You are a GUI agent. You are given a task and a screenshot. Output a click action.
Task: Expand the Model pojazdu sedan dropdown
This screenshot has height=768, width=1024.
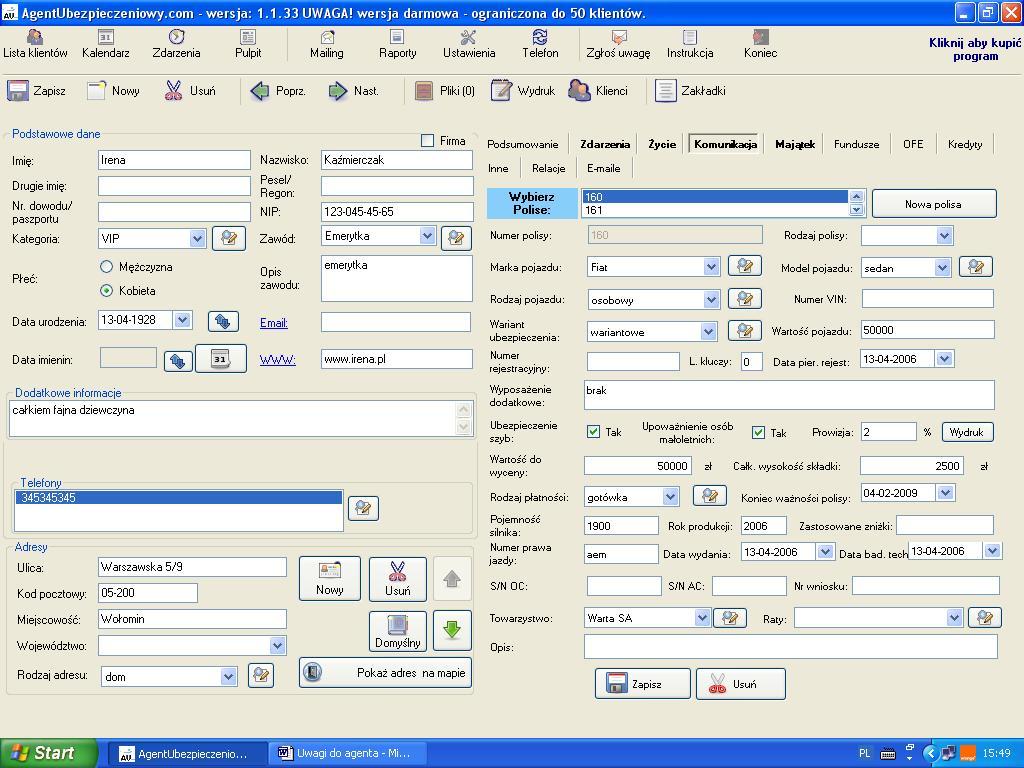942,267
